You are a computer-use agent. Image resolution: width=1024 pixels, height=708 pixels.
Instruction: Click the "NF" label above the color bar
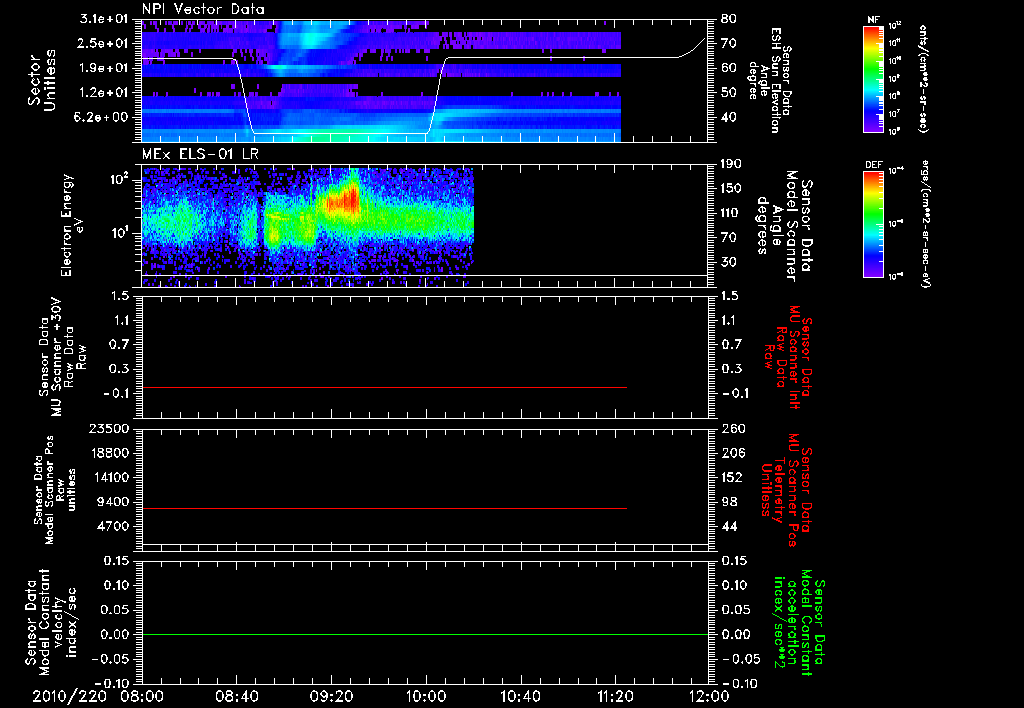tap(873, 20)
